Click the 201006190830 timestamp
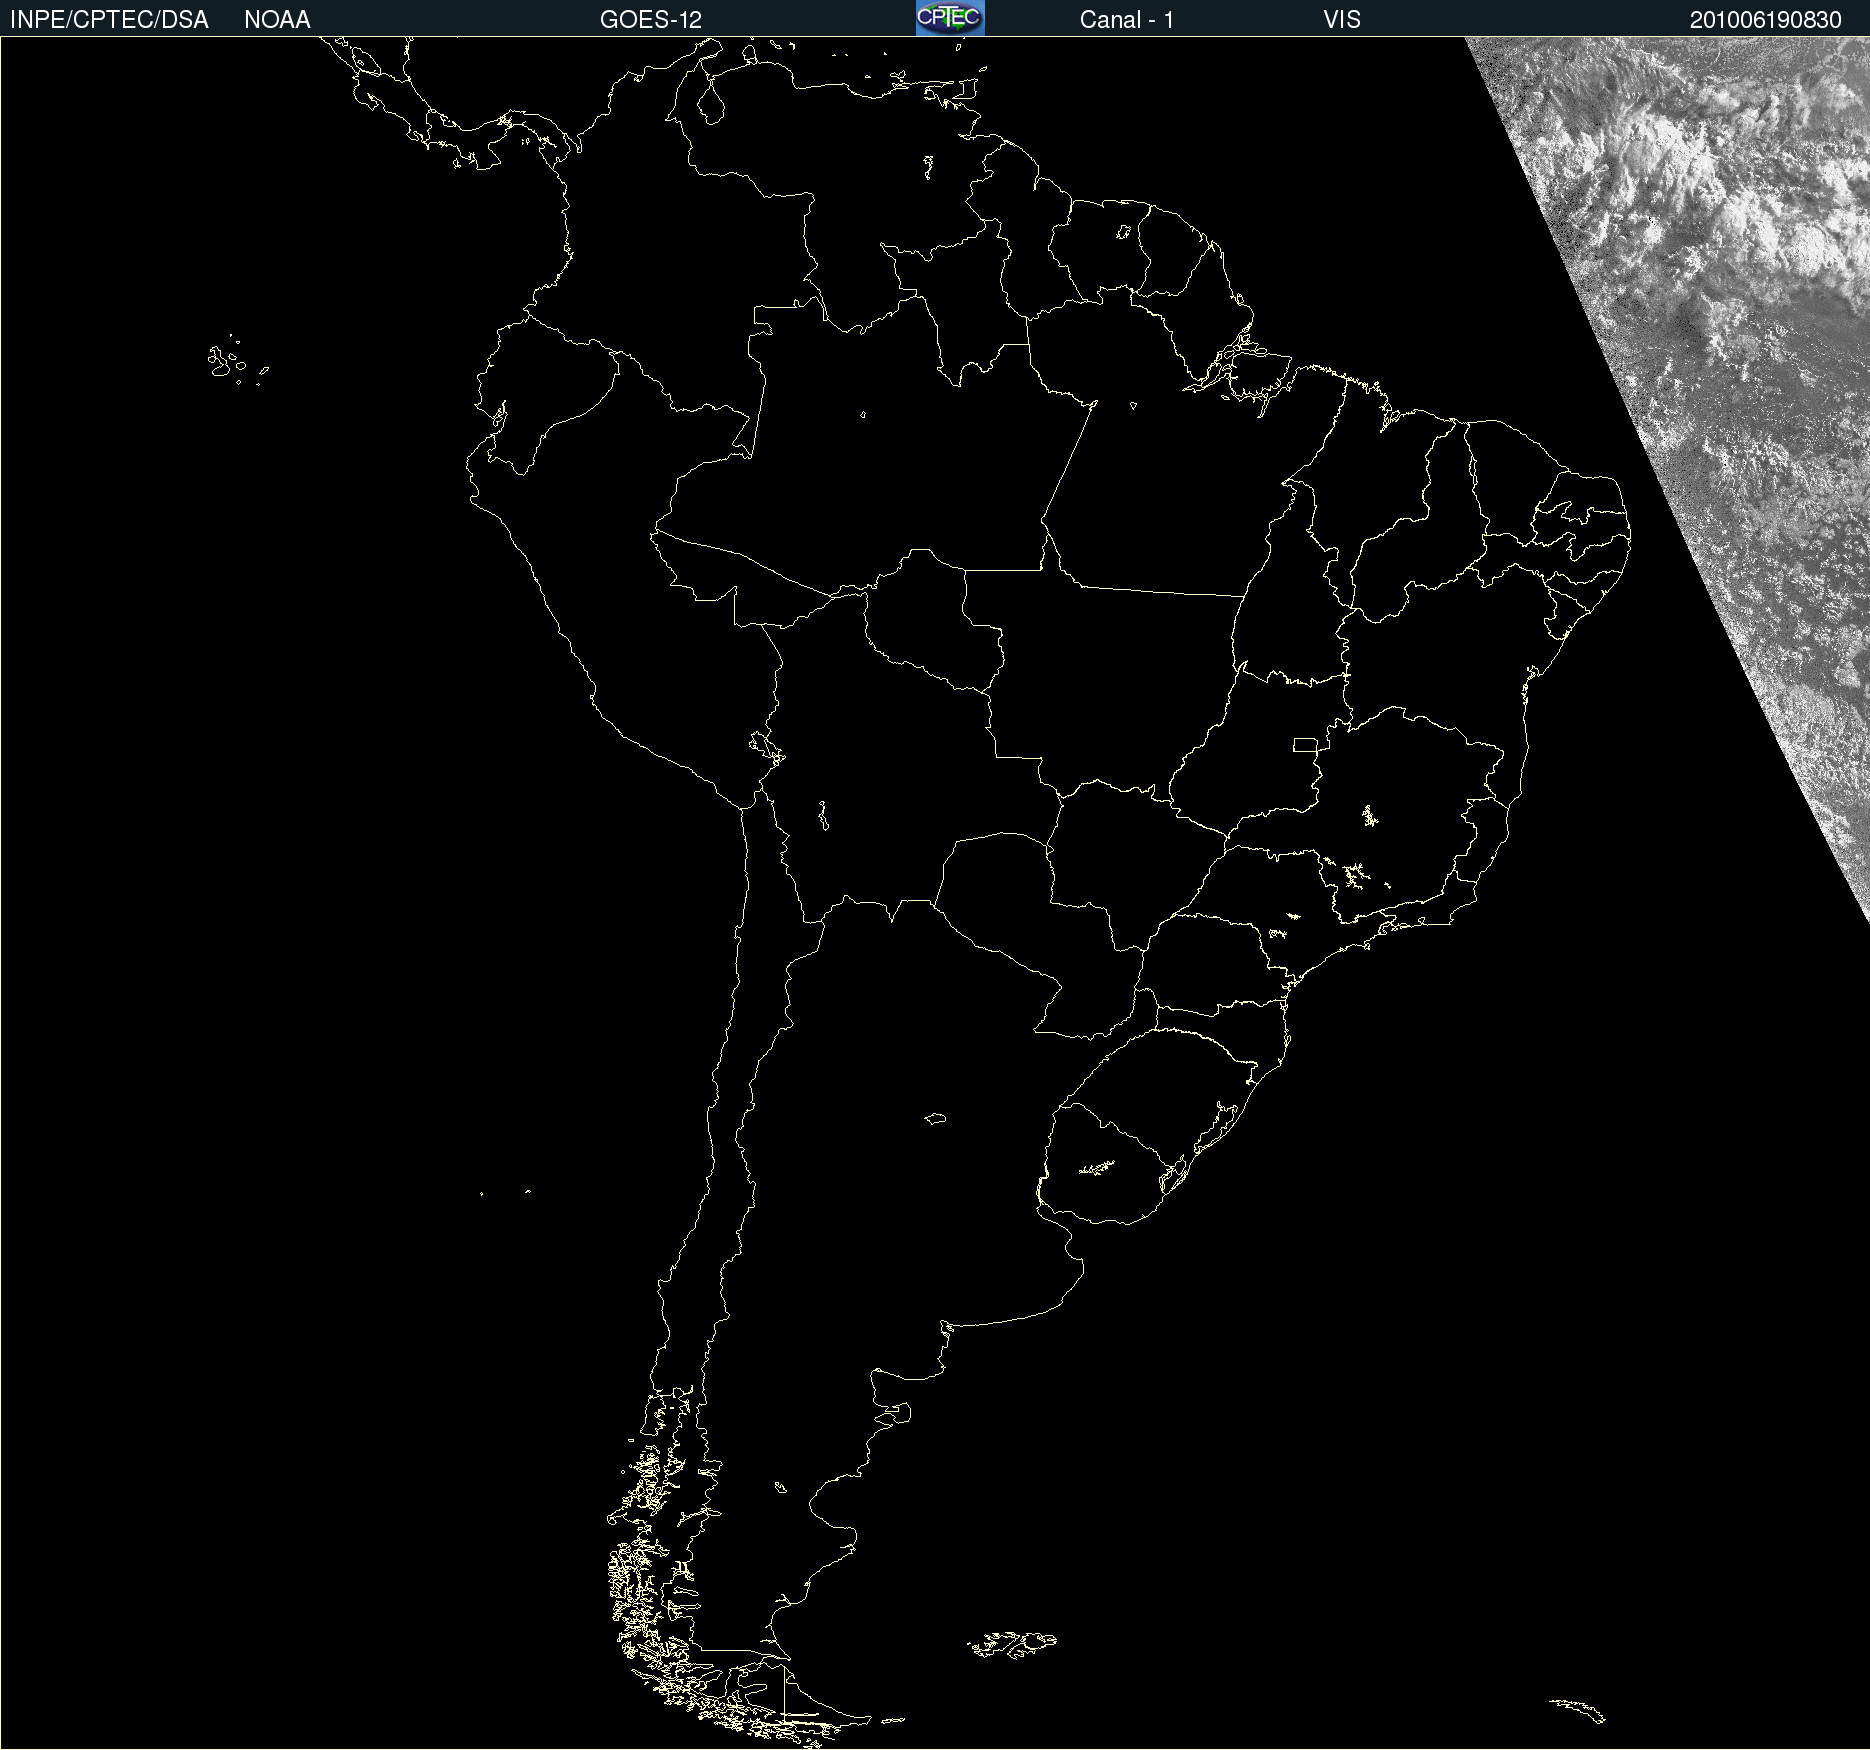The height and width of the screenshot is (1750, 1870). click(x=1766, y=20)
